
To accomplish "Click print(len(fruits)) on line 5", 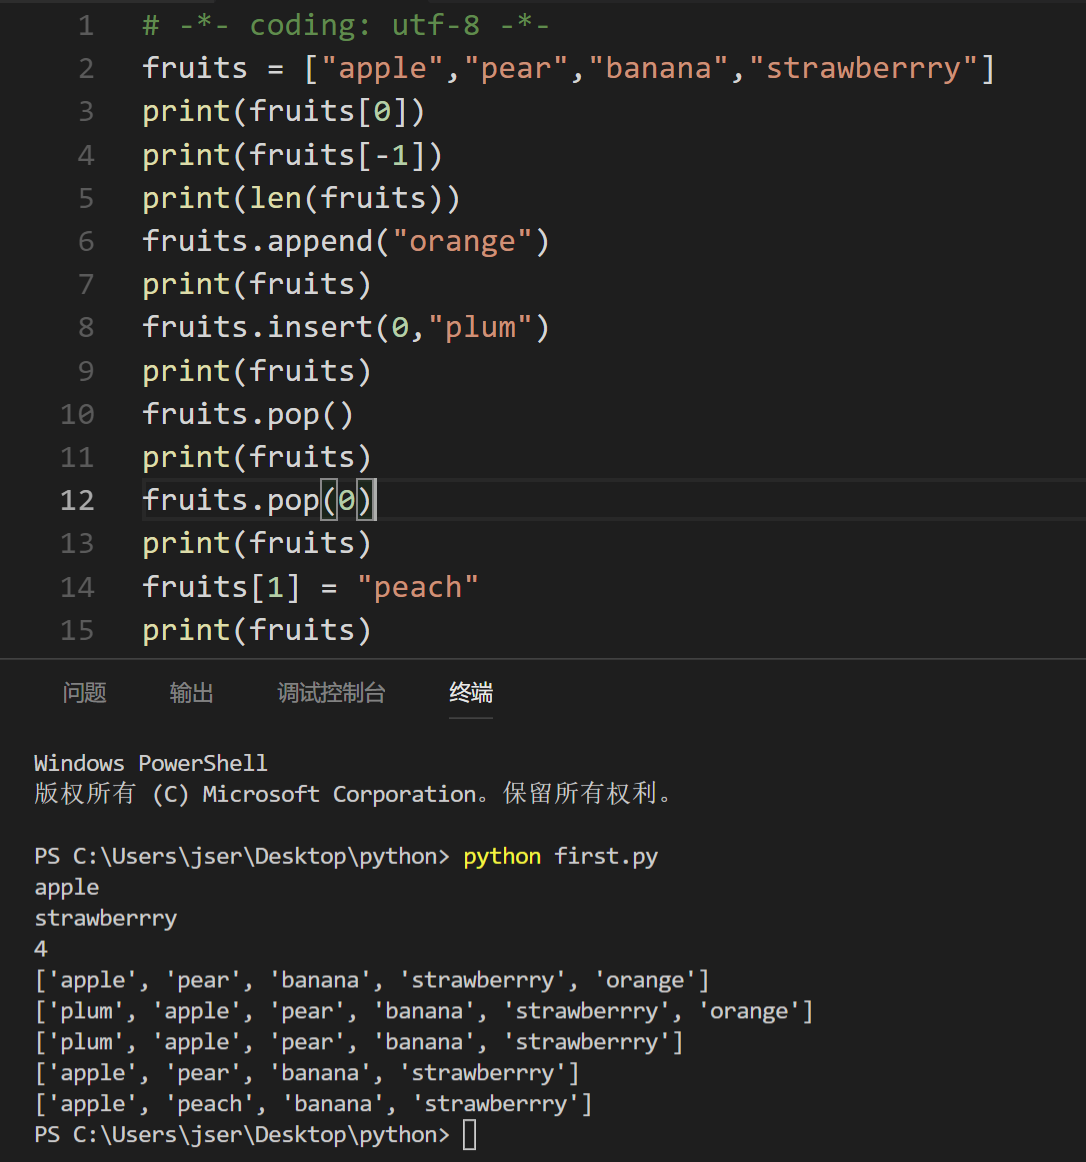I will tap(302, 199).
